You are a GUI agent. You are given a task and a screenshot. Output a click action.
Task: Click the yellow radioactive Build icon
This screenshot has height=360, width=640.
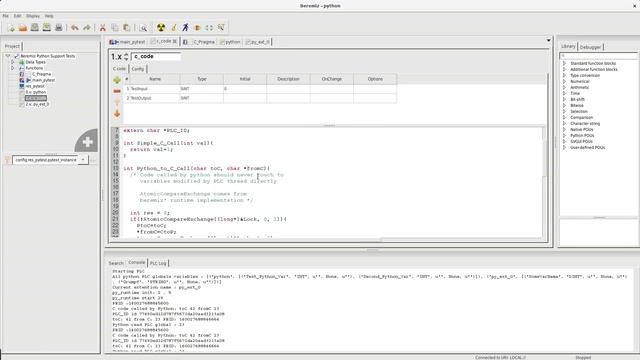[x=161, y=28]
